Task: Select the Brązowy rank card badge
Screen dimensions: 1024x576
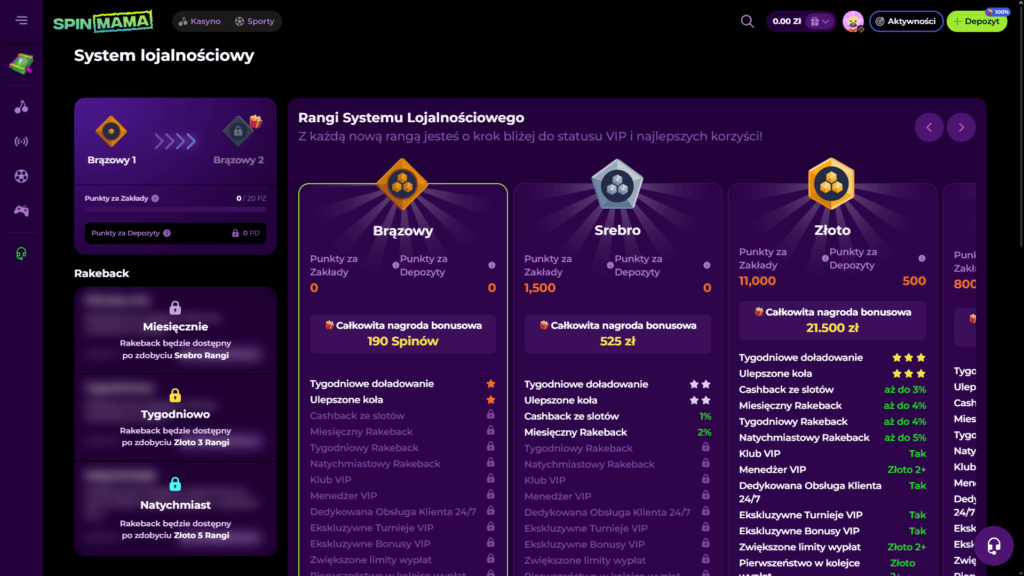Action: pyautogui.click(x=402, y=185)
